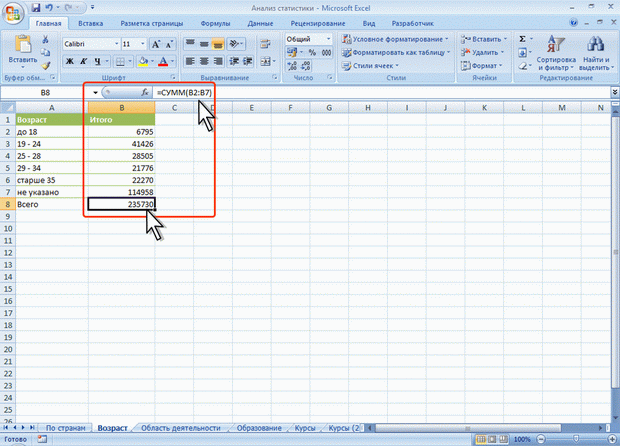
Task: Save the workbook from Quick Access toolbar
Action: 36,8
